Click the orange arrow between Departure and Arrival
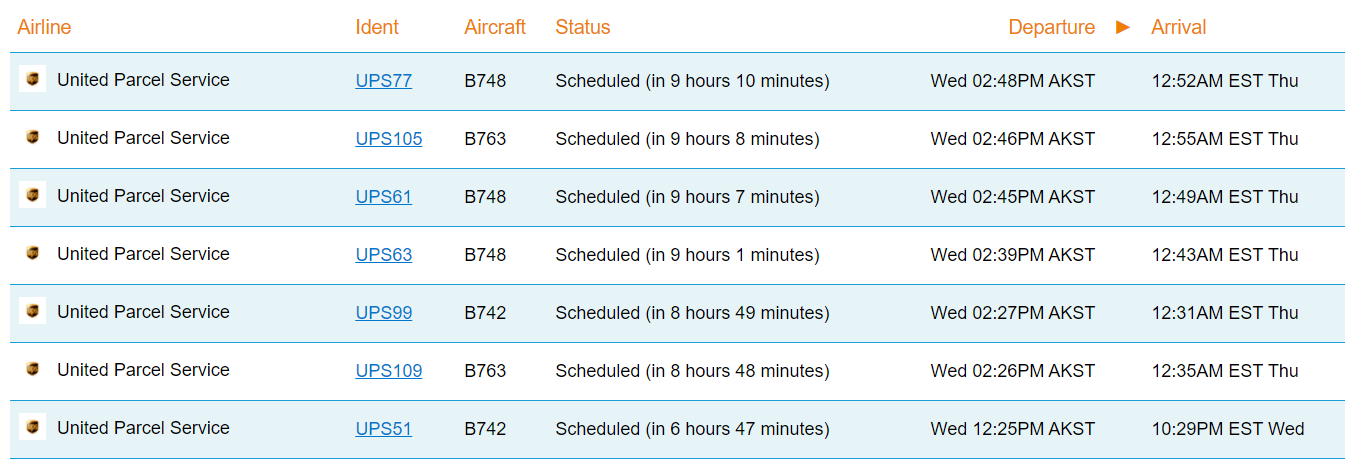1351x466 pixels. (1123, 27)
